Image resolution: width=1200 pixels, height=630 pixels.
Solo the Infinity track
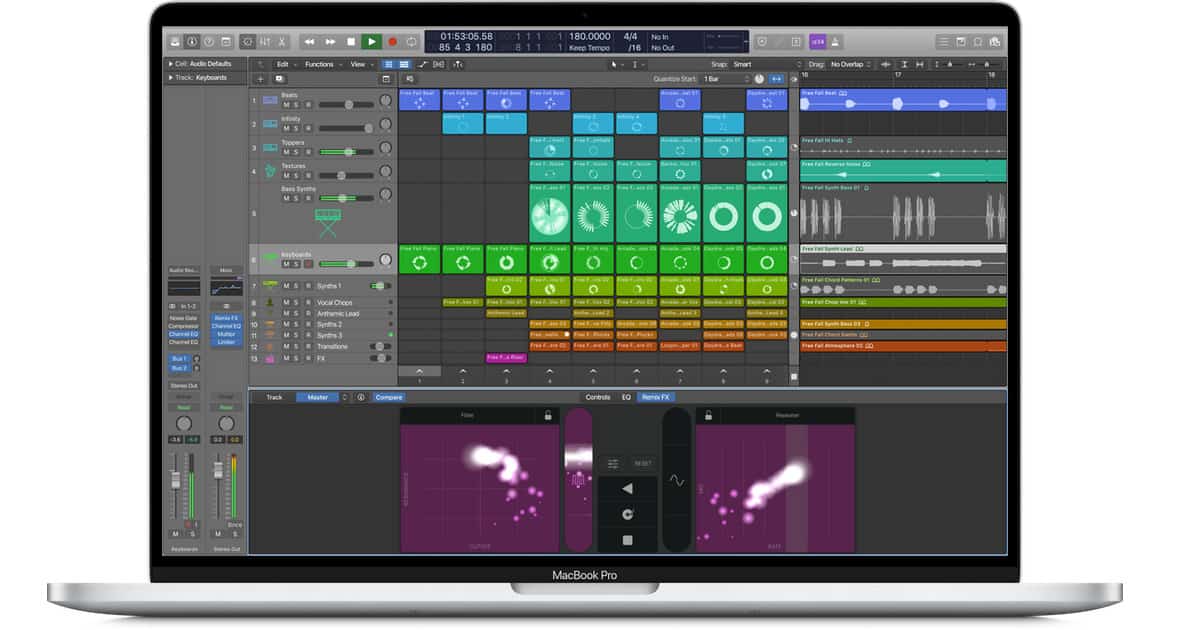[297, 128]
